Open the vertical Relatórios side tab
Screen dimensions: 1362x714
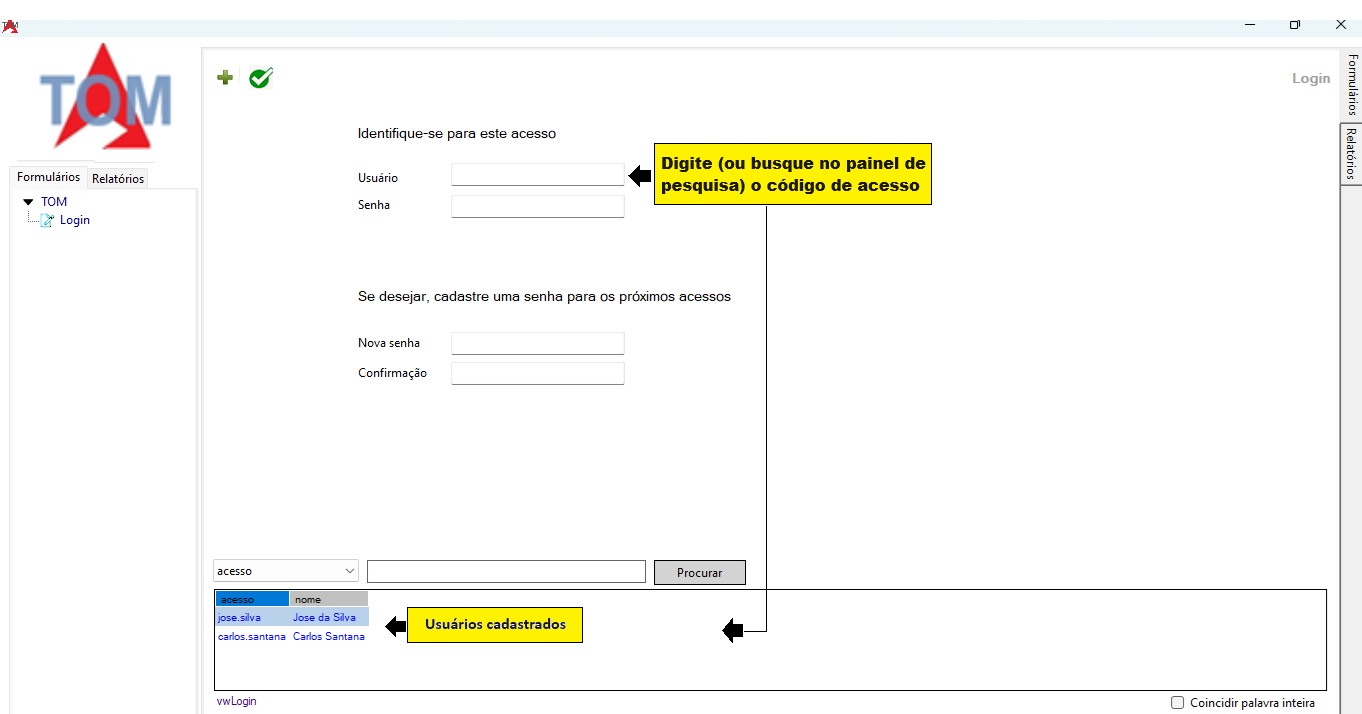click(x=1351, y=154)
